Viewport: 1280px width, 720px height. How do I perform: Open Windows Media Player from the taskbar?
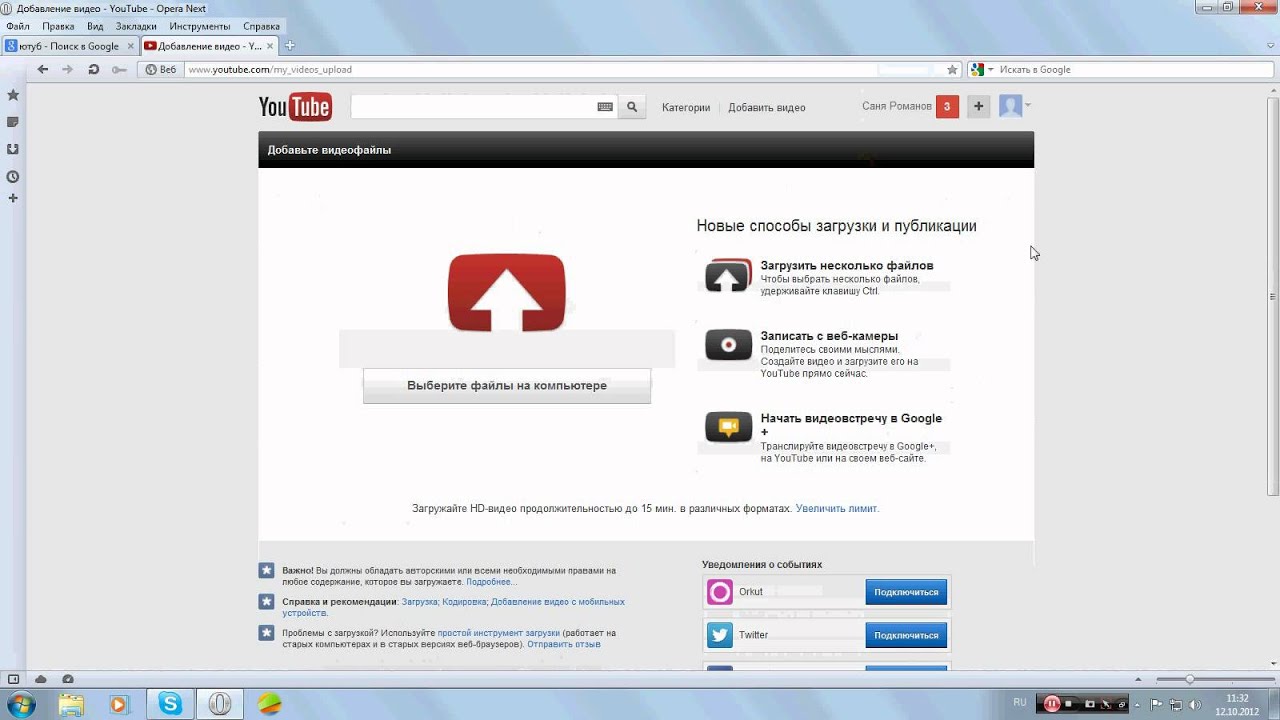click(119, 704)
